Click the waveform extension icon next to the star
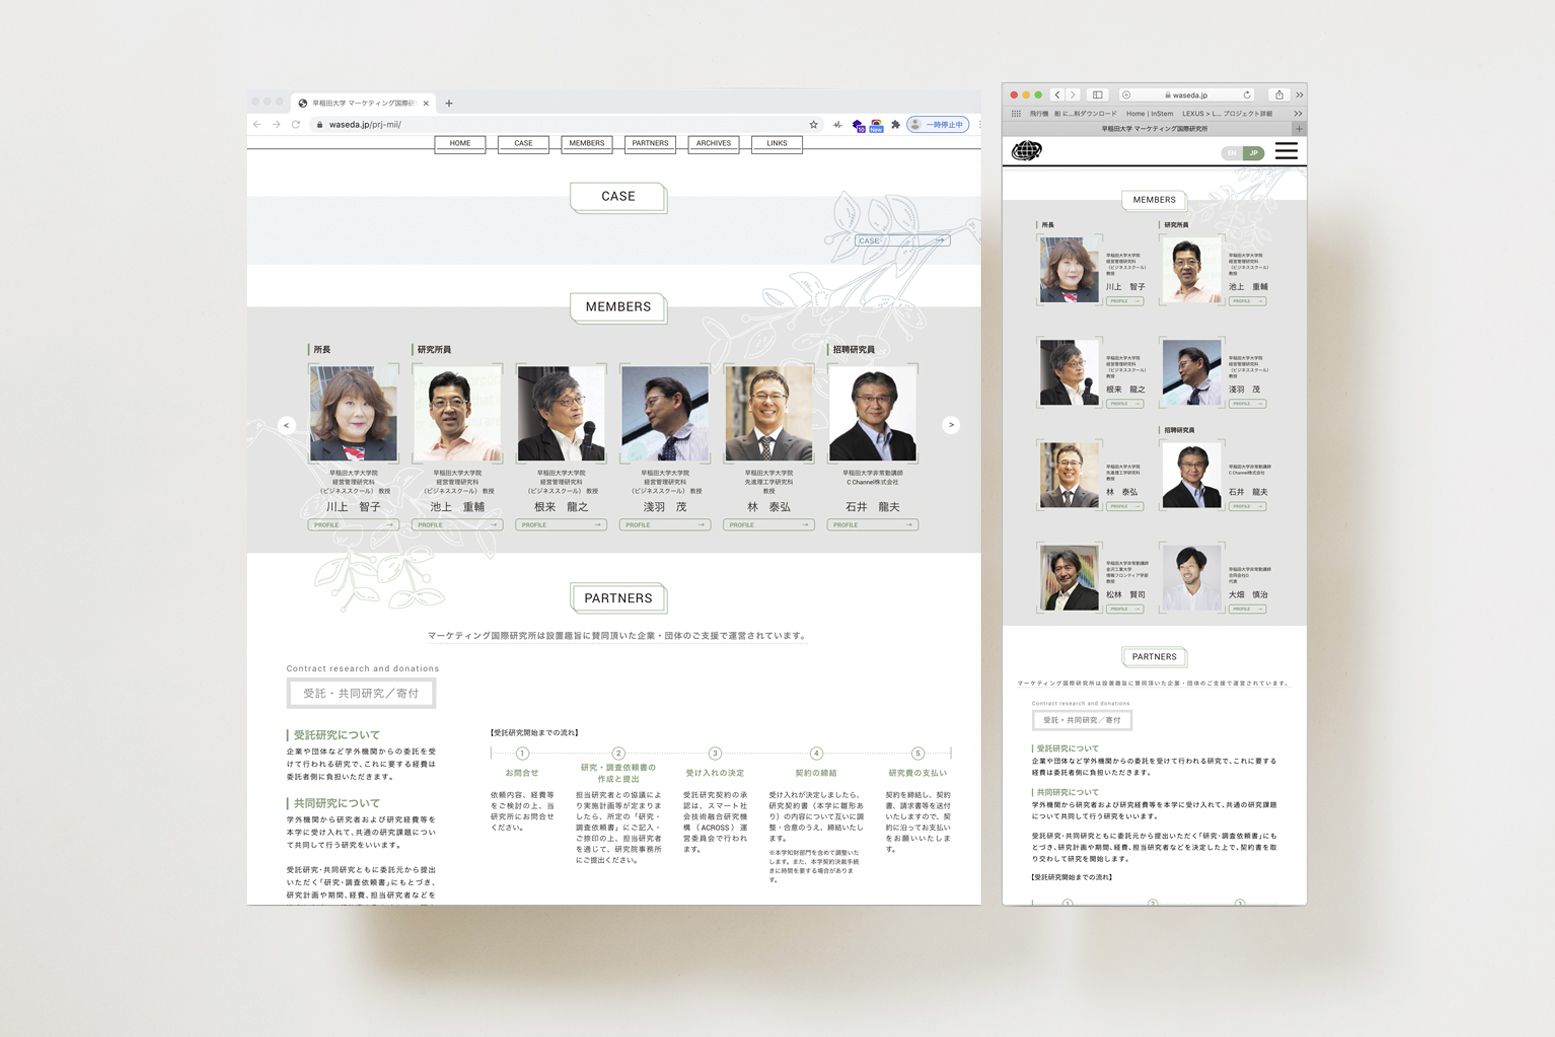Image resolution: width=1555 pixels, height=1037 pixels. [x=838, y=125]
